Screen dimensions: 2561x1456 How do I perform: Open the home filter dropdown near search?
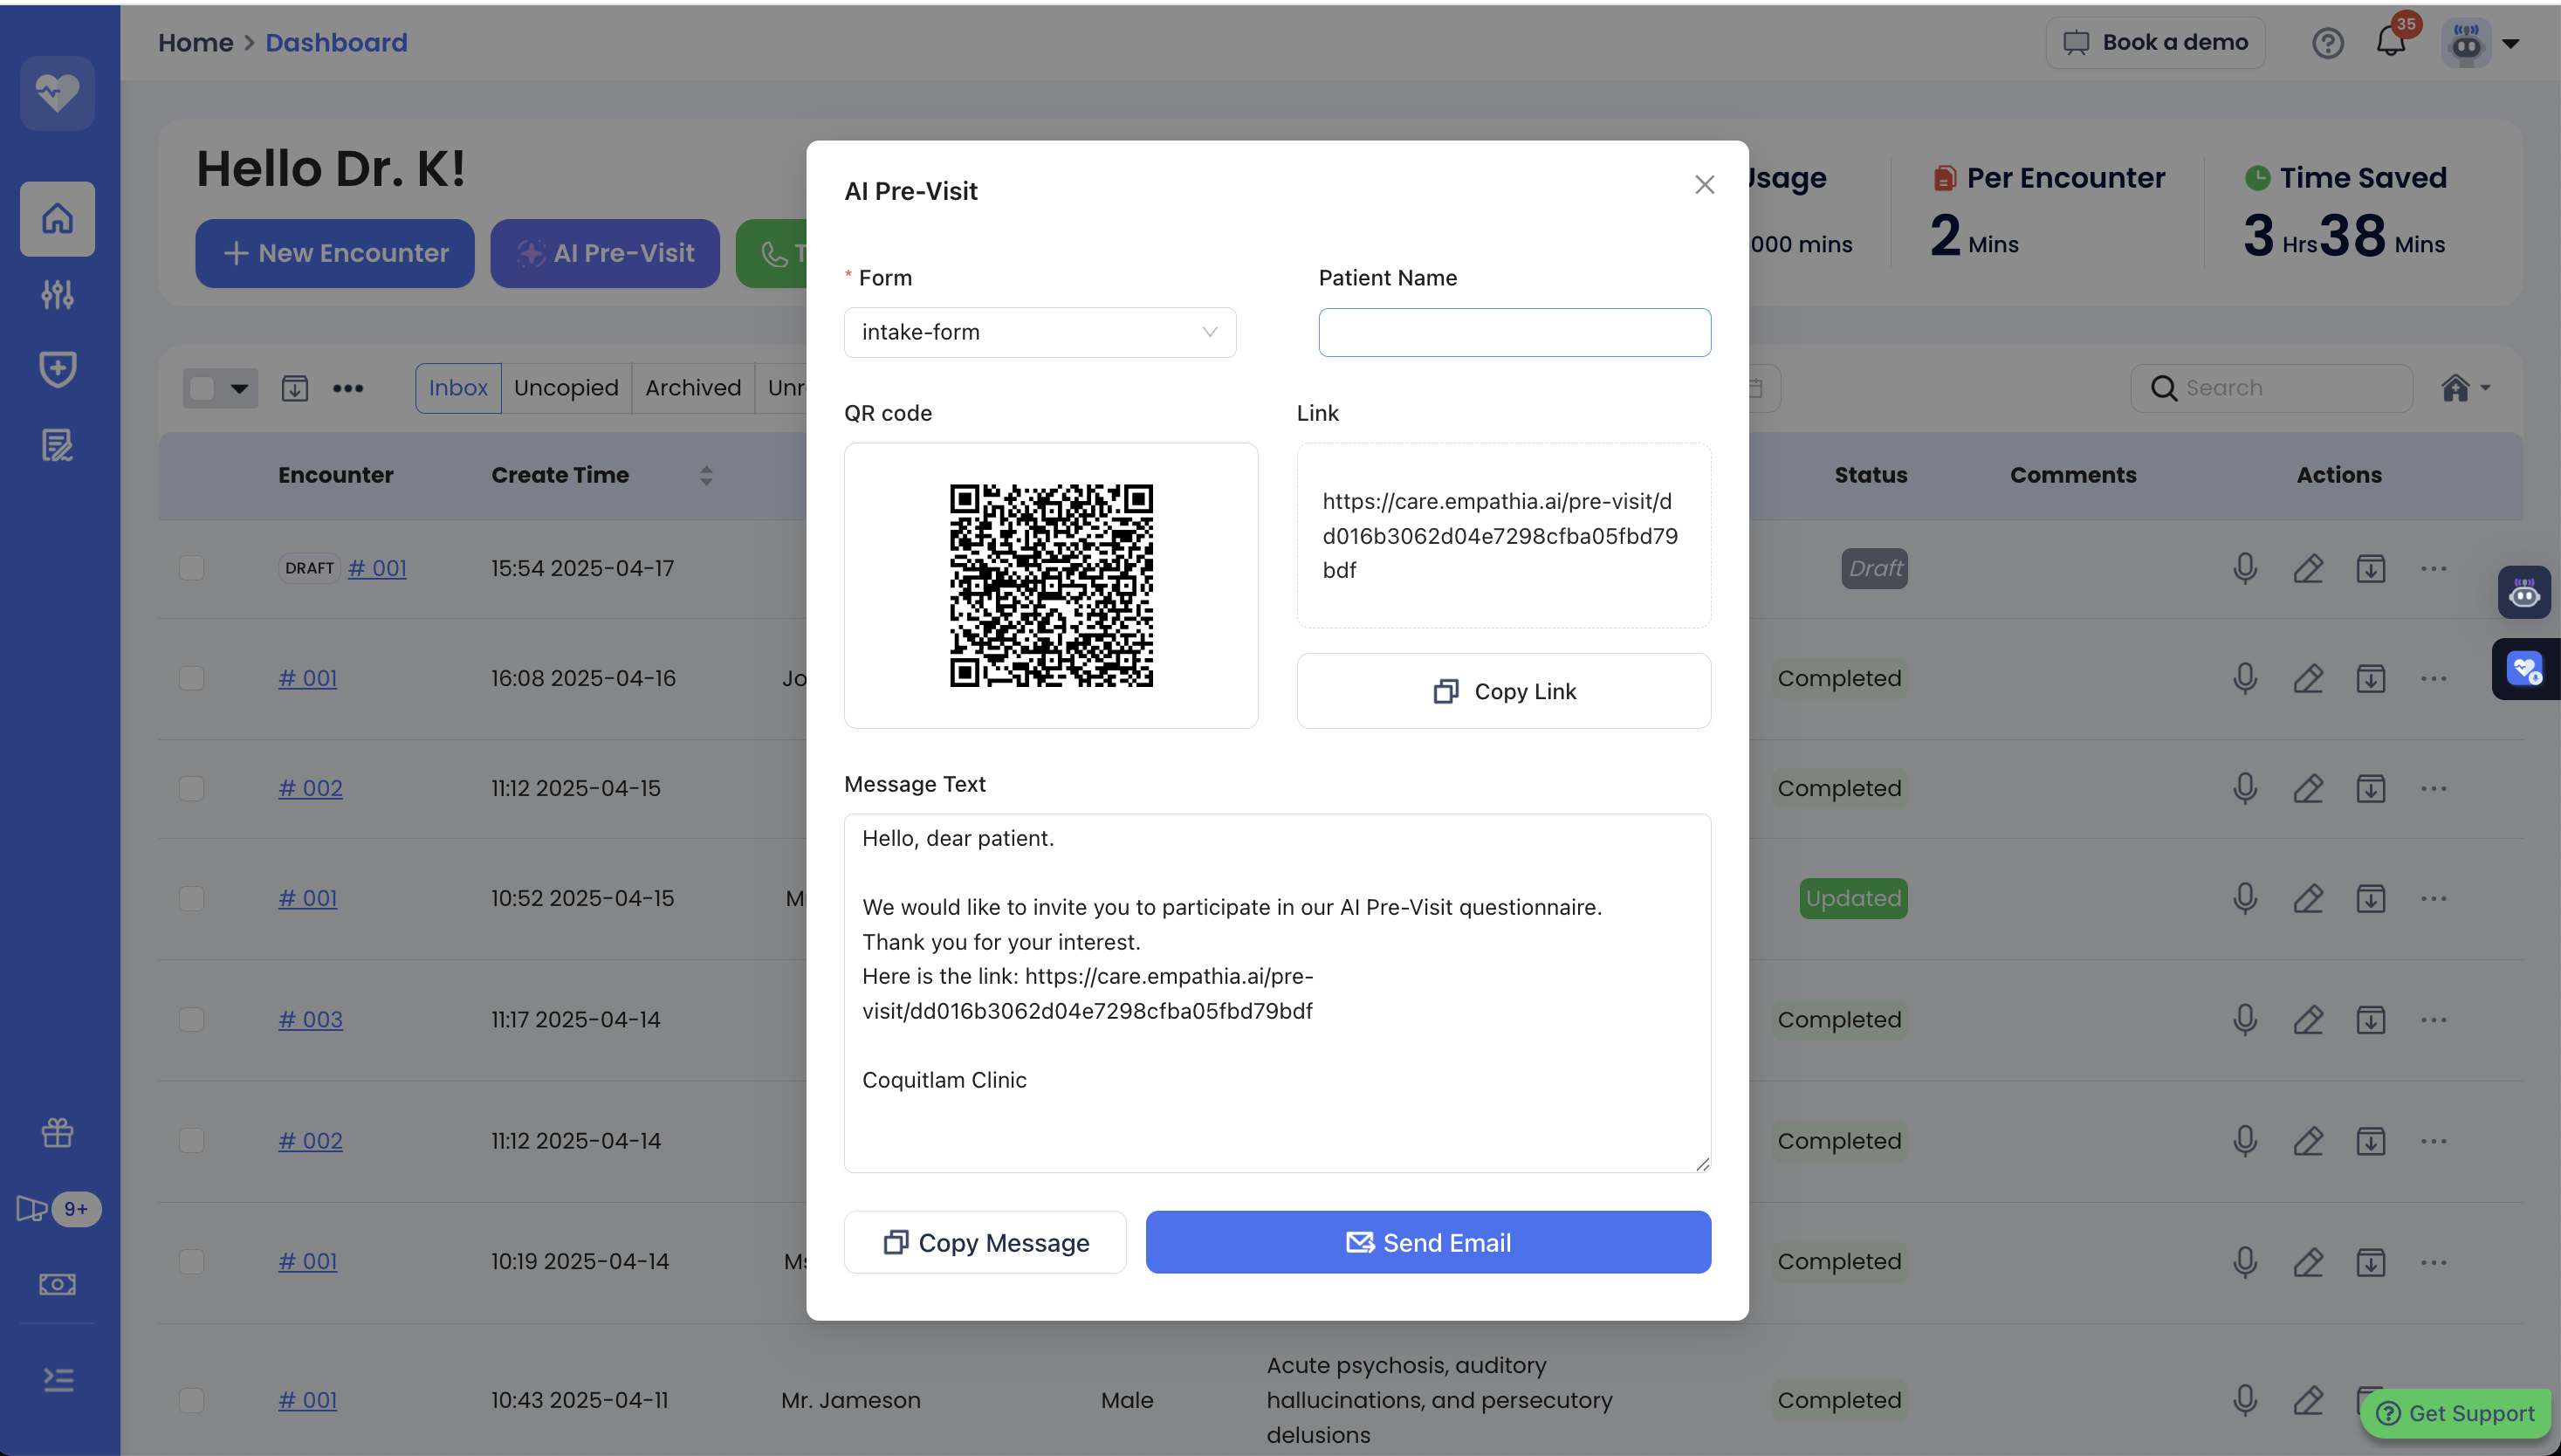2465,388
